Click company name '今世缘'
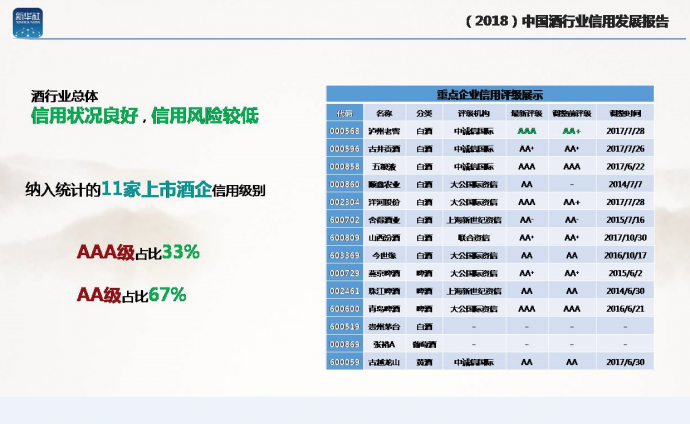The height and width of the screenshot is (424, 690). tap(384, 256)
